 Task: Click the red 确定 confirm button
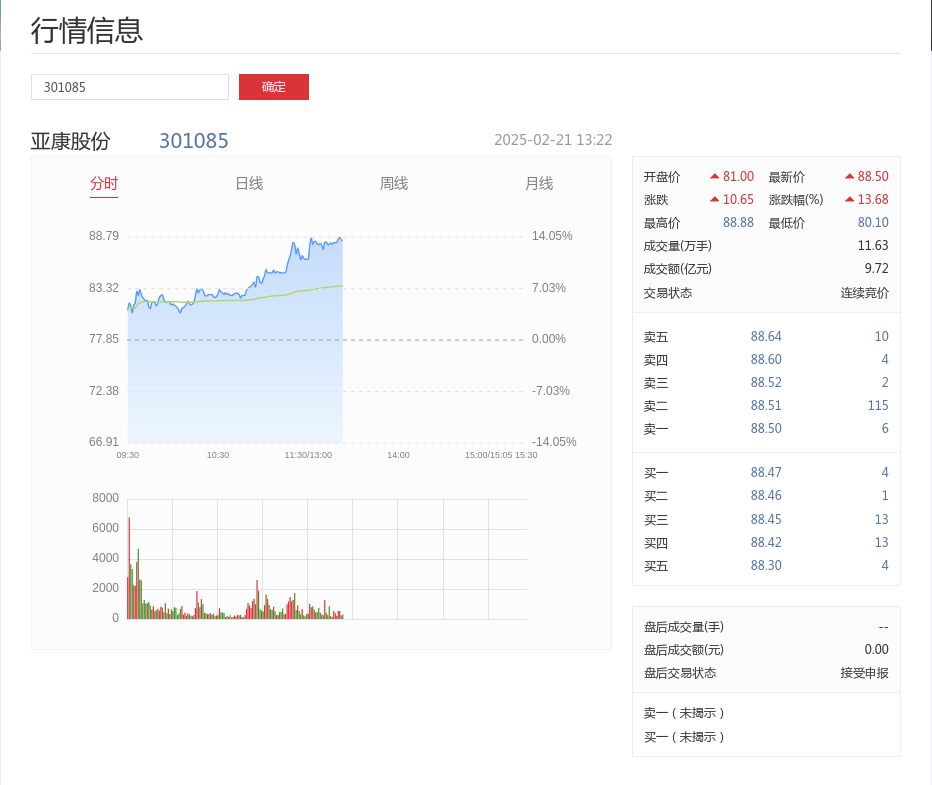273,87
